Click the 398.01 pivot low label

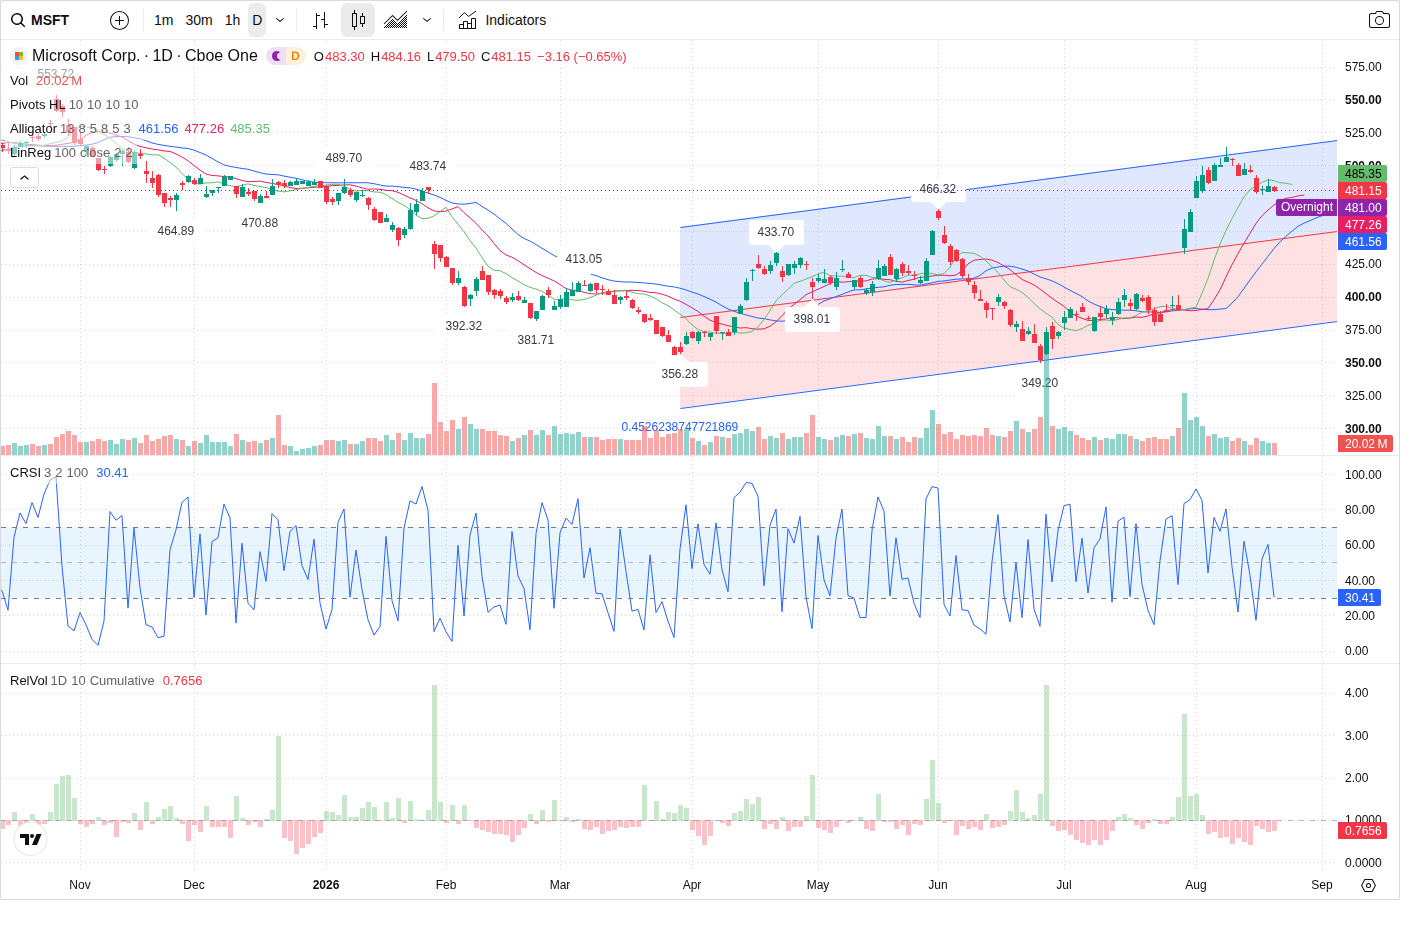pos(812,319)
